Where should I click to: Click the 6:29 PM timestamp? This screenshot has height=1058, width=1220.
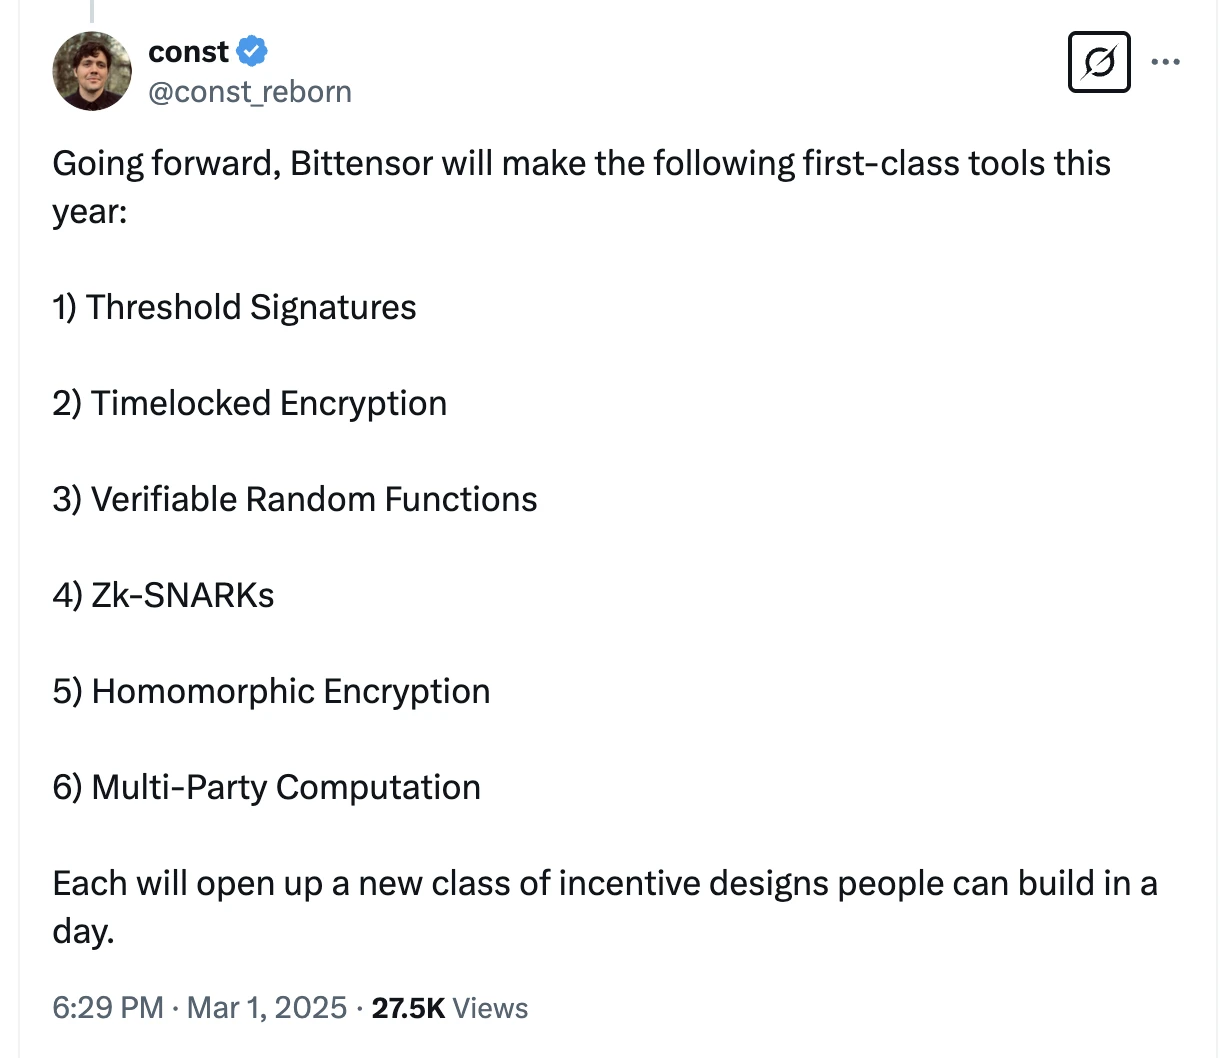point(107,1007)
